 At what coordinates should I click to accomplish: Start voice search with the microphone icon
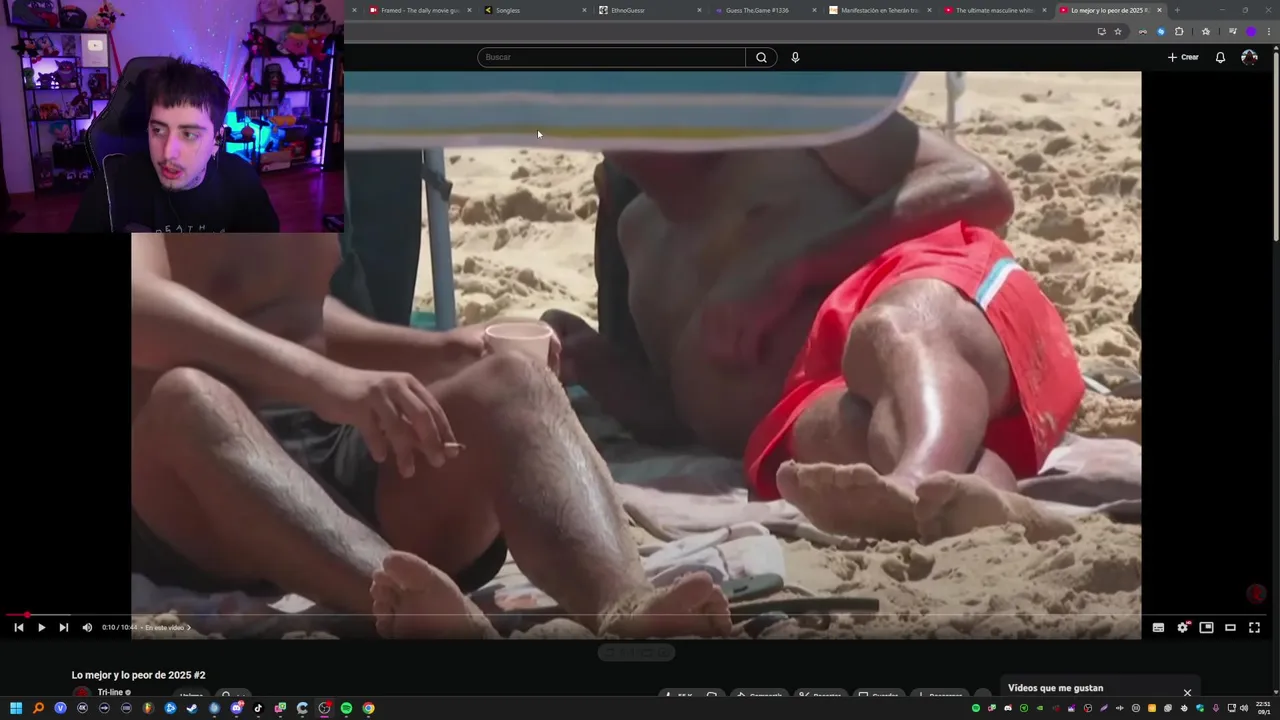[x=795, y=57]
